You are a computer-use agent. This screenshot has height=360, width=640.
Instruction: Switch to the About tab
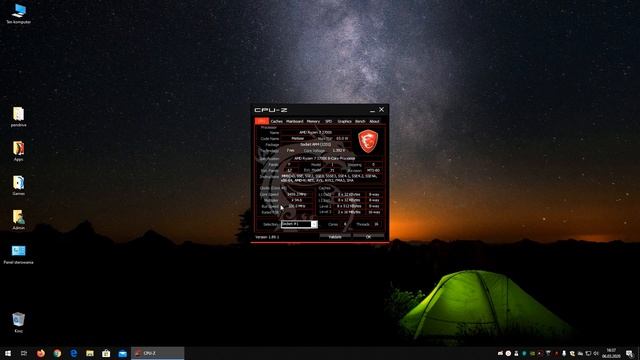point(374,121)
